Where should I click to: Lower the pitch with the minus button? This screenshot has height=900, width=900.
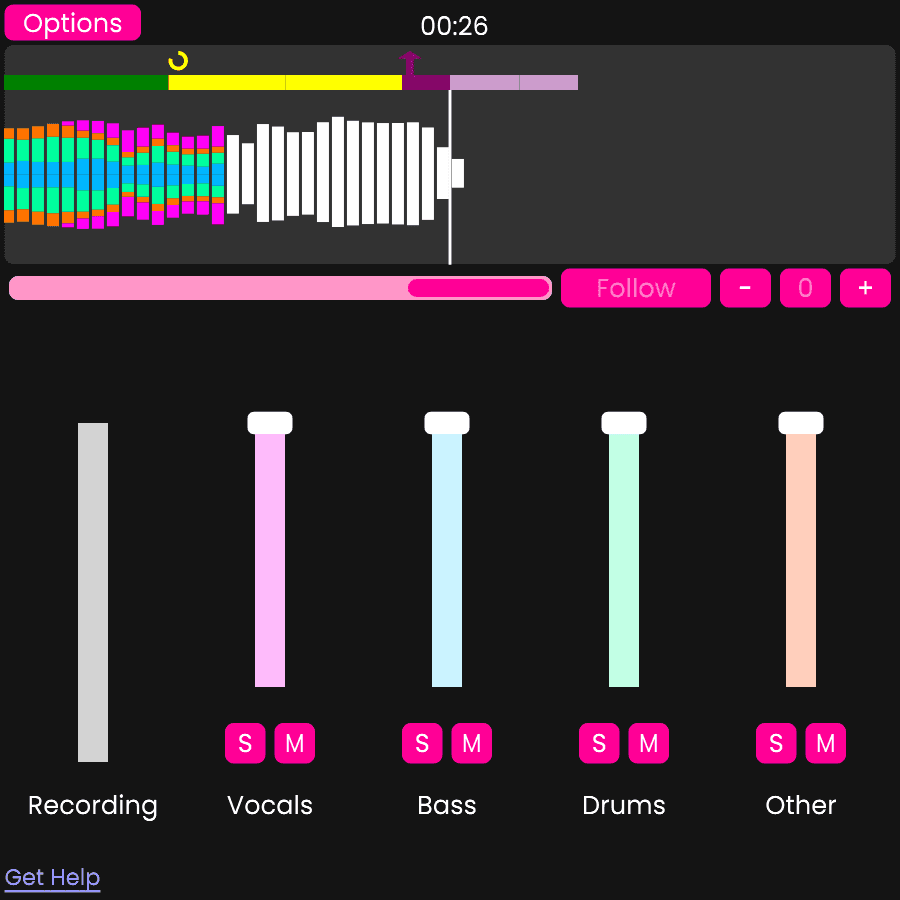tap(745, 288)
